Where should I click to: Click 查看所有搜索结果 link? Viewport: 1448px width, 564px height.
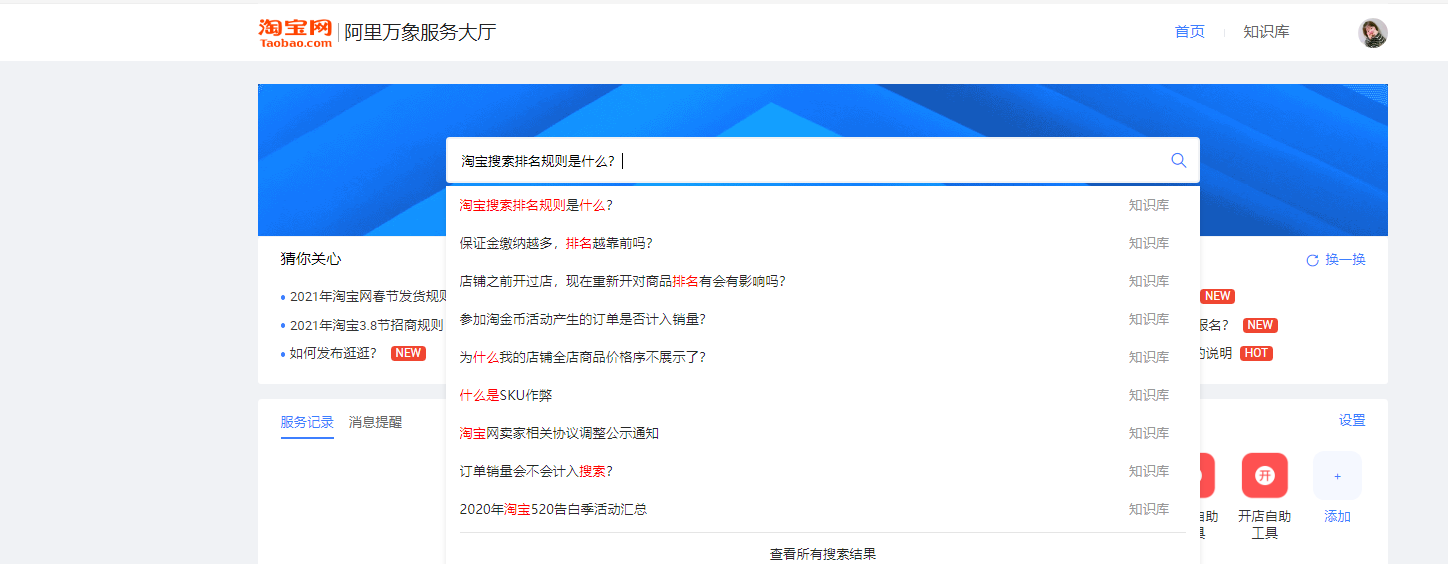point(822,553)
